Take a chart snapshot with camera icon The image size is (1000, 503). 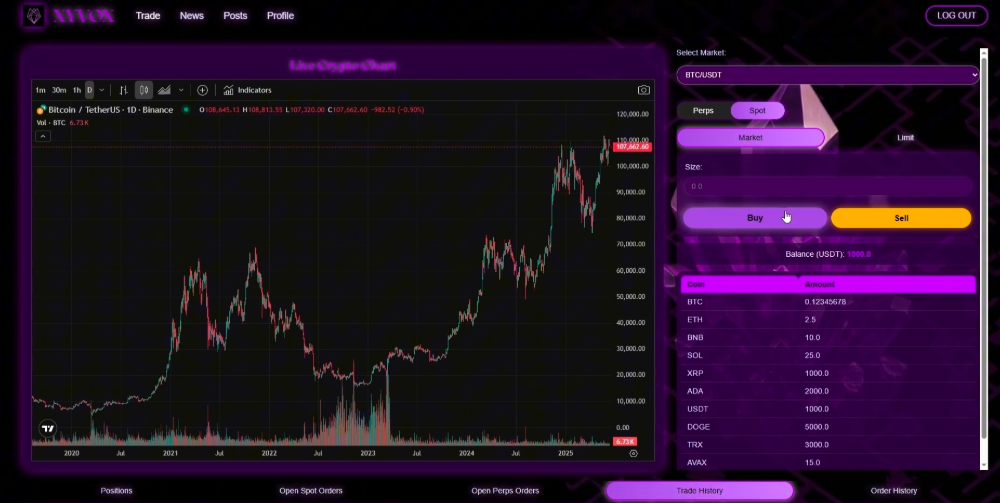point(644,90)
